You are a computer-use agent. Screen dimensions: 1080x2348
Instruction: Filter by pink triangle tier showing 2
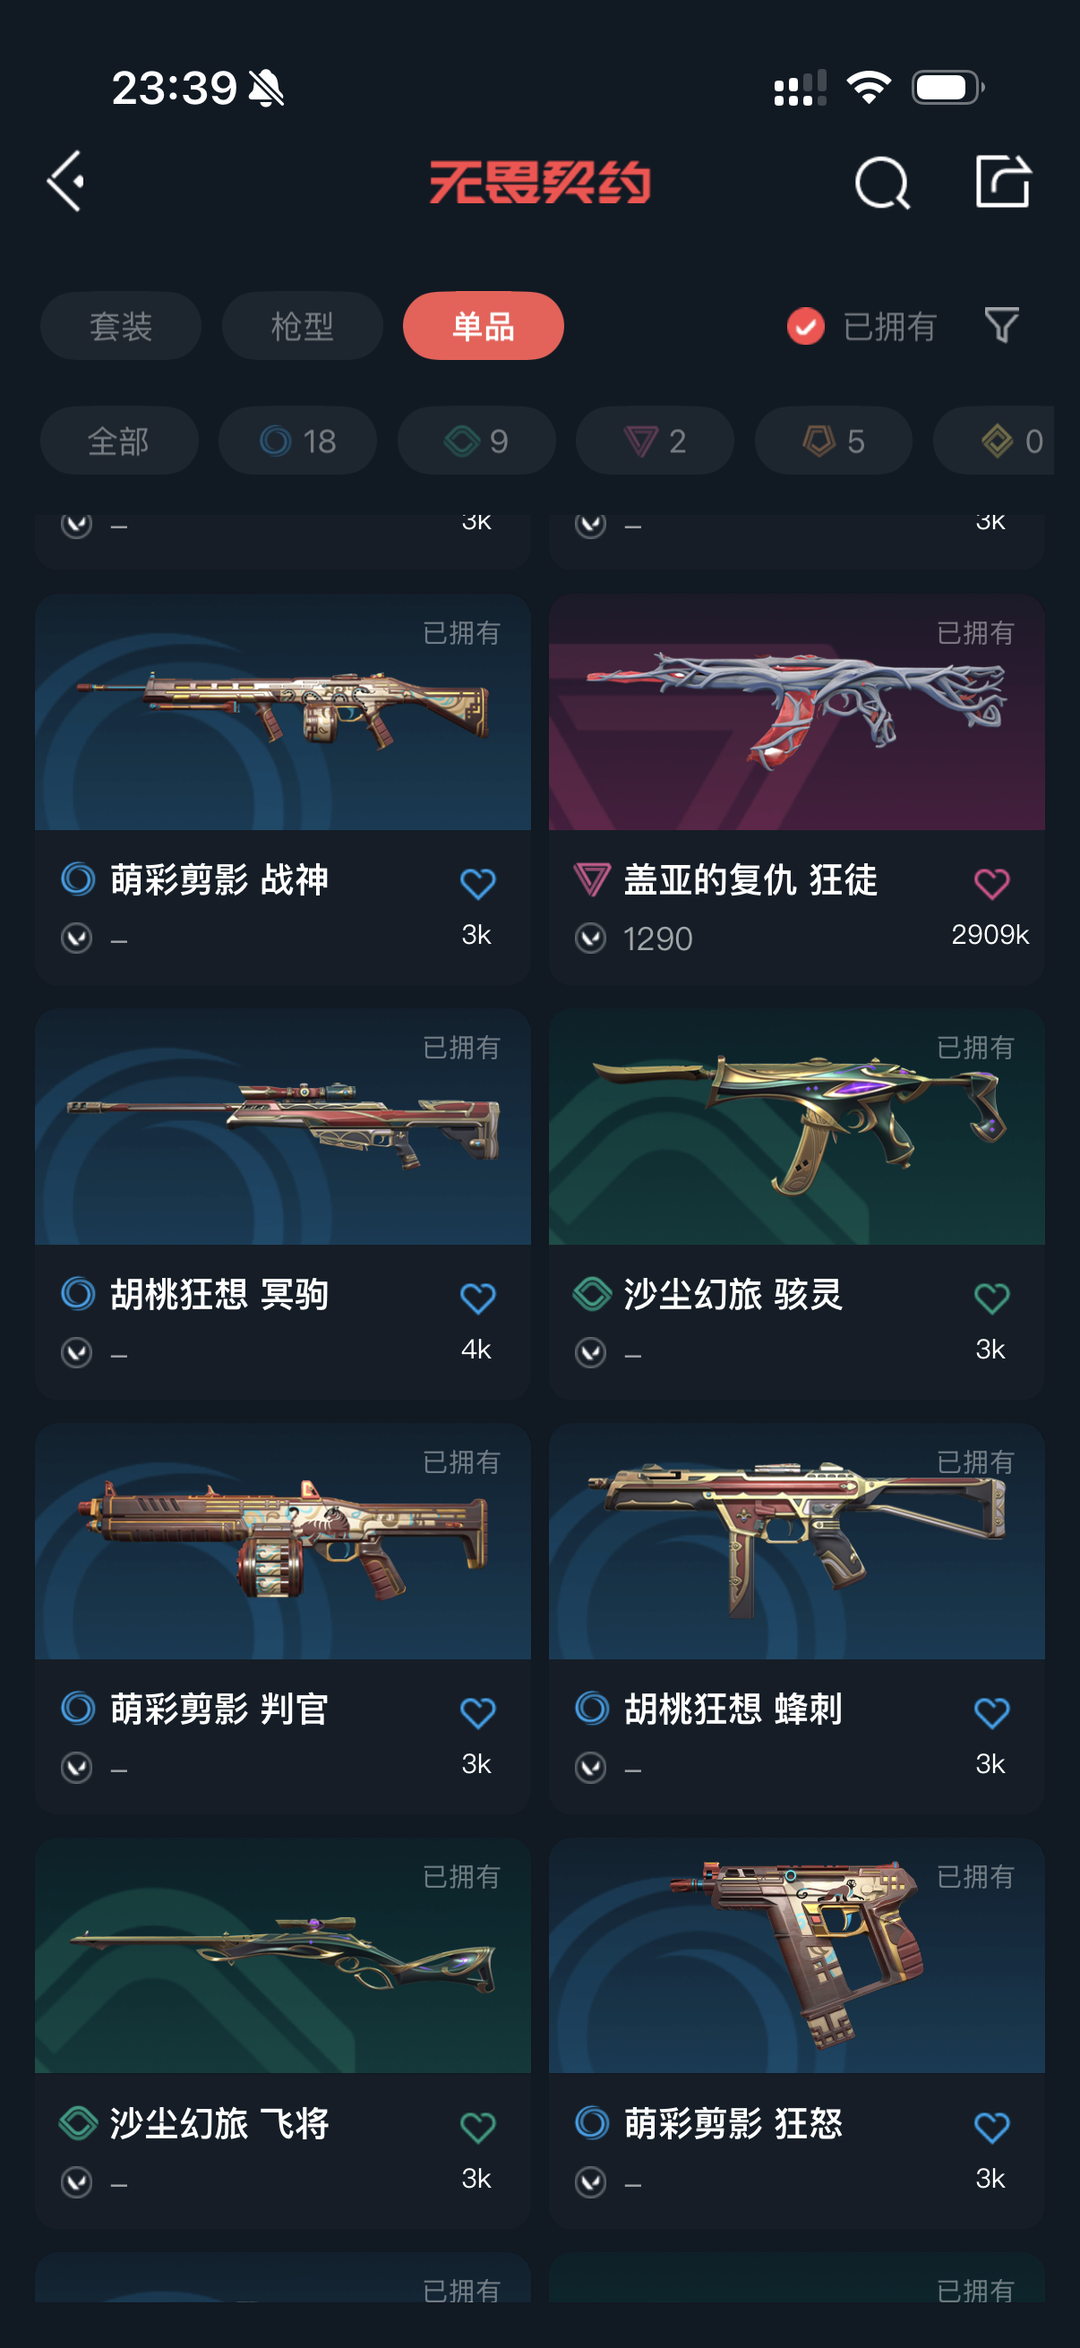pyautogui.click(x=655, y=441)
